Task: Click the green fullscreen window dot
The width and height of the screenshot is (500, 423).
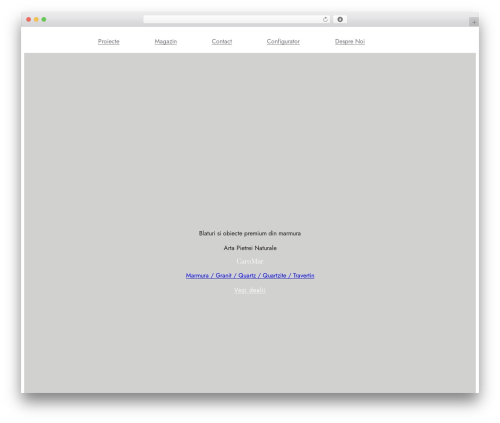Action: (44, 19)
